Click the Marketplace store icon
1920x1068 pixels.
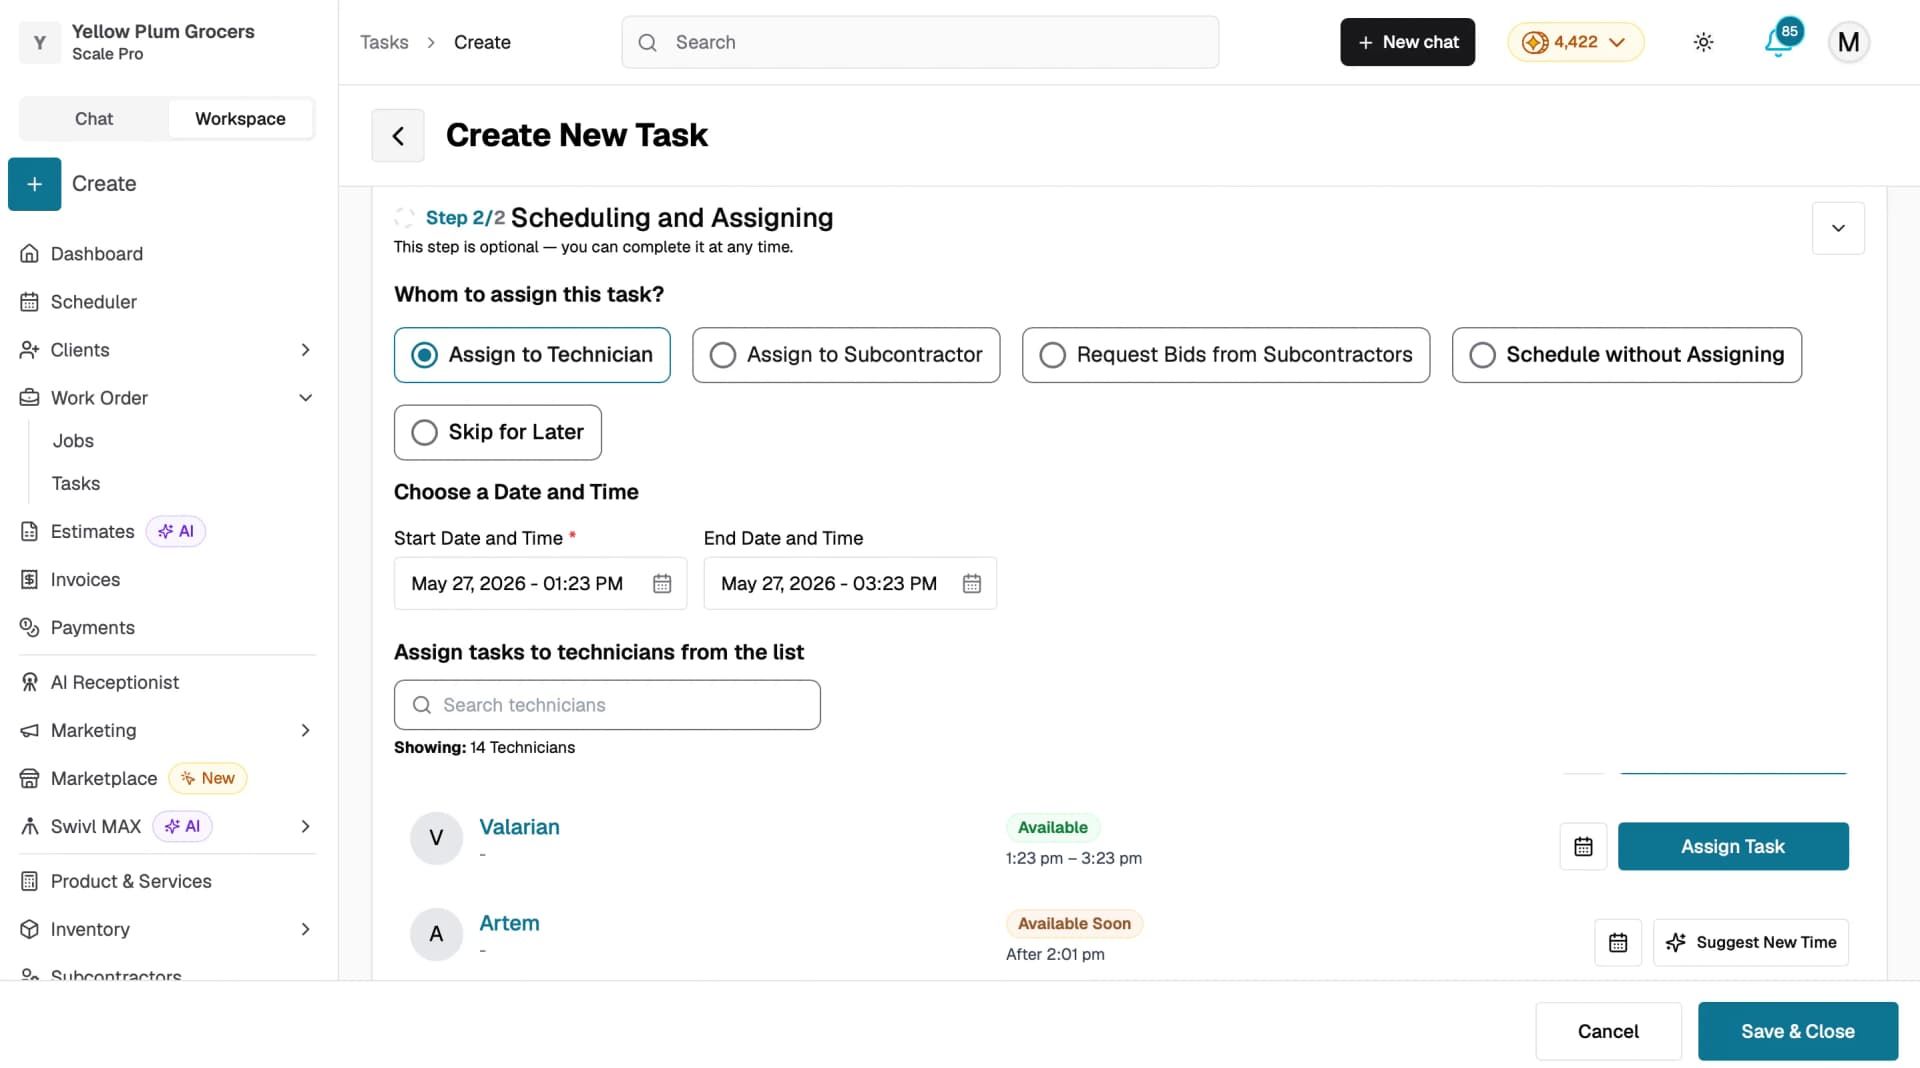(29, 779)
